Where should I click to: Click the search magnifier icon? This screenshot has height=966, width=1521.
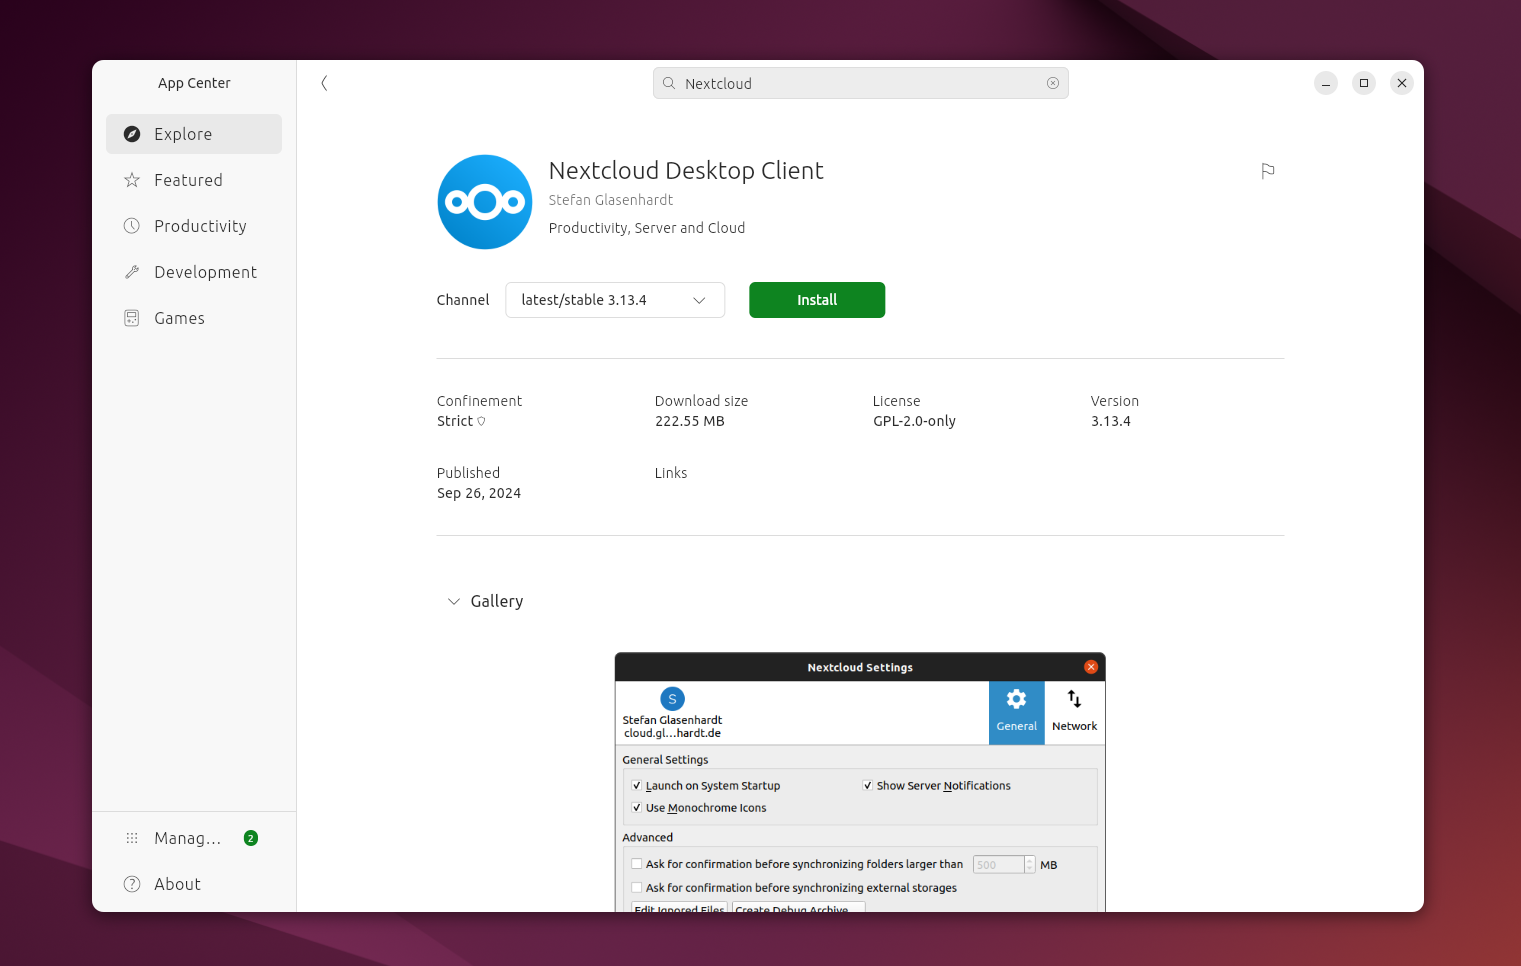point(669,83)
